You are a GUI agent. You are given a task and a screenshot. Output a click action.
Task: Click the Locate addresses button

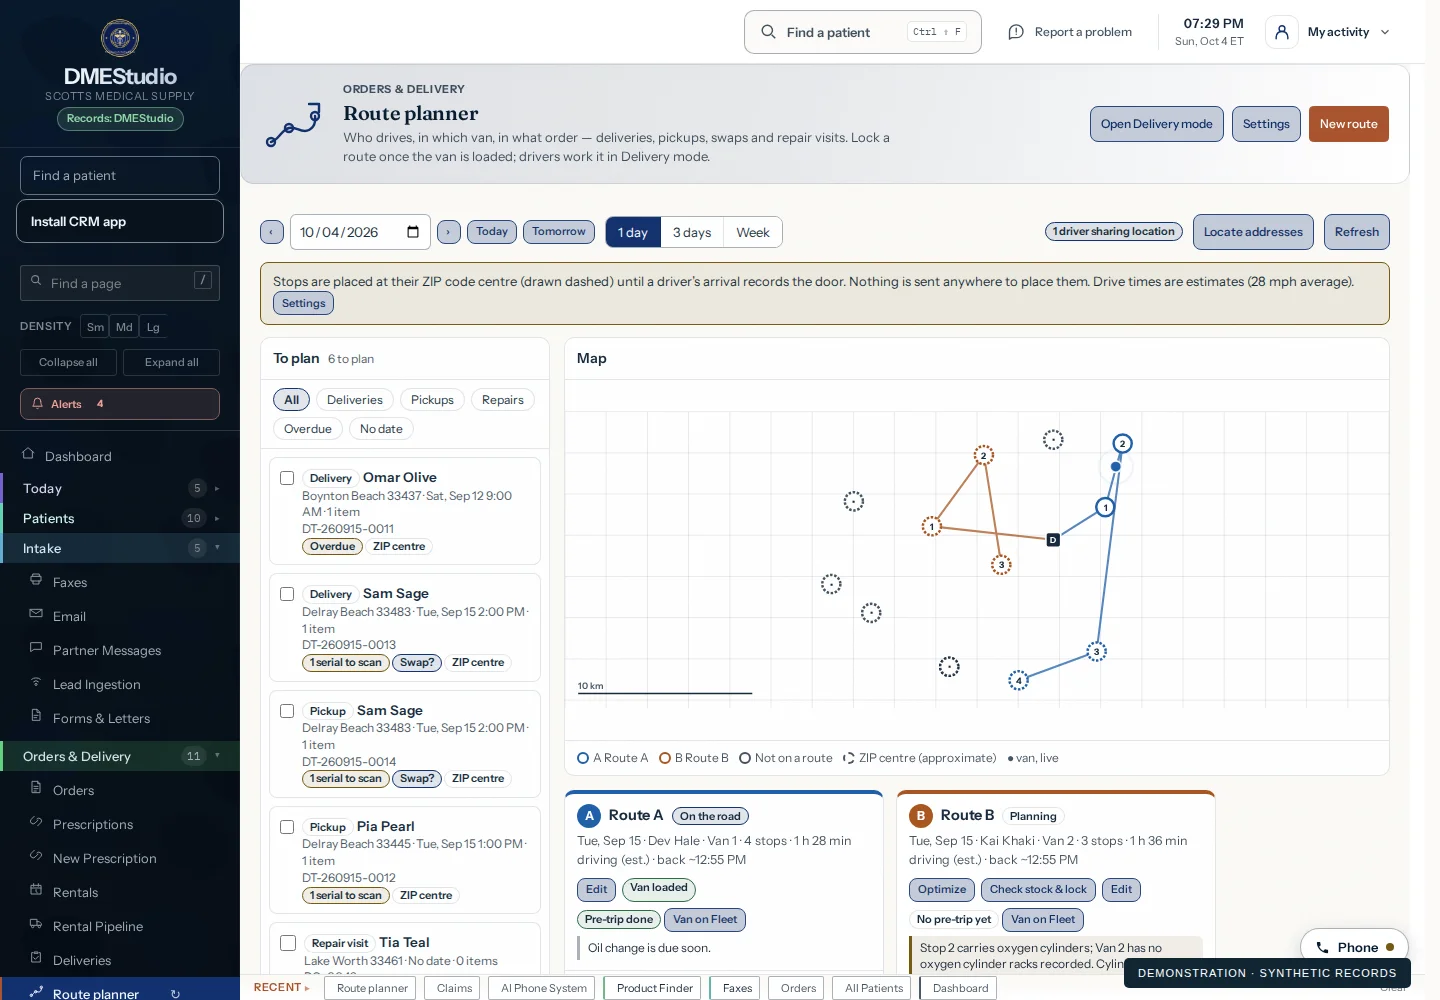[x=1253, y=232]
